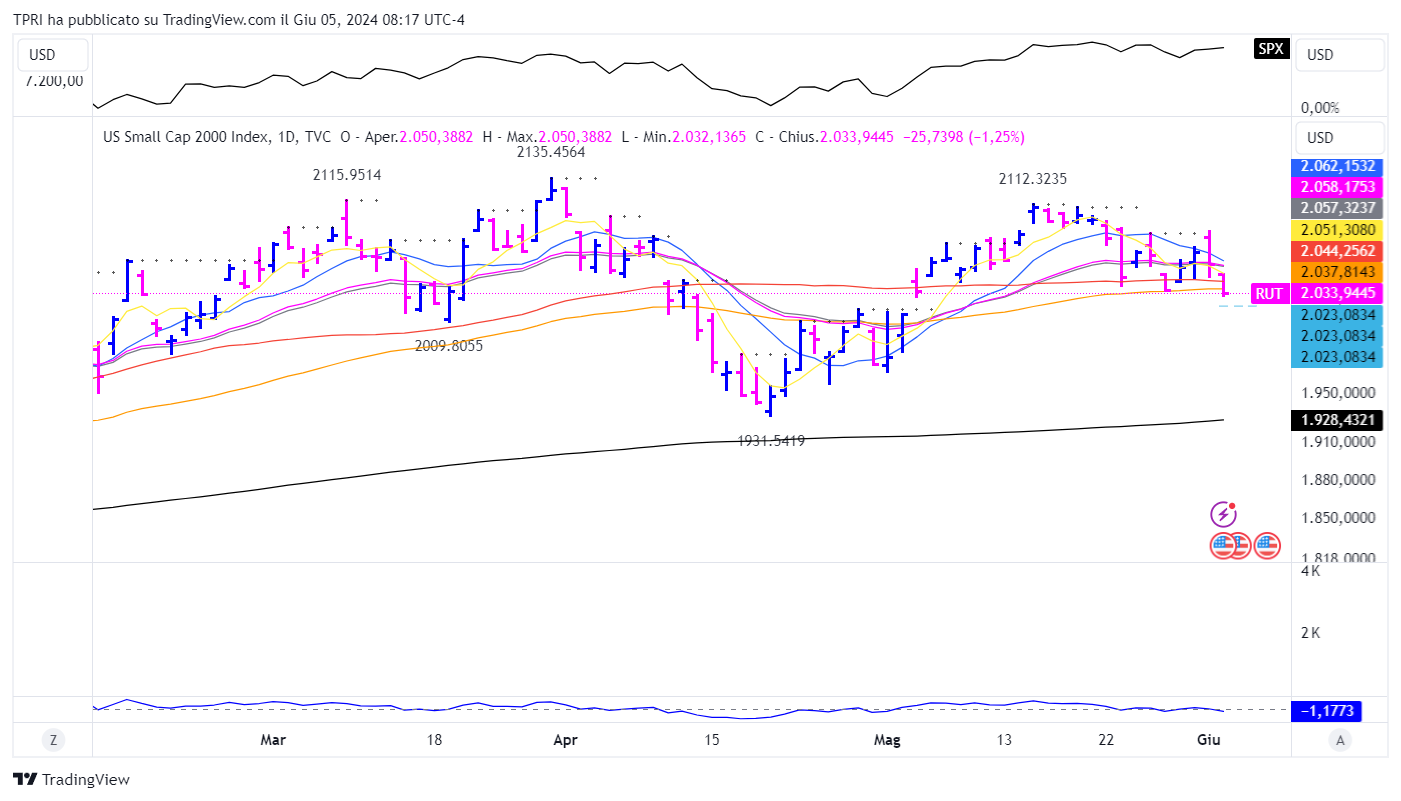Click the purple lightning bolt news icon
The height and width of the screenshot is (801, 1401).
(1224, 515)
